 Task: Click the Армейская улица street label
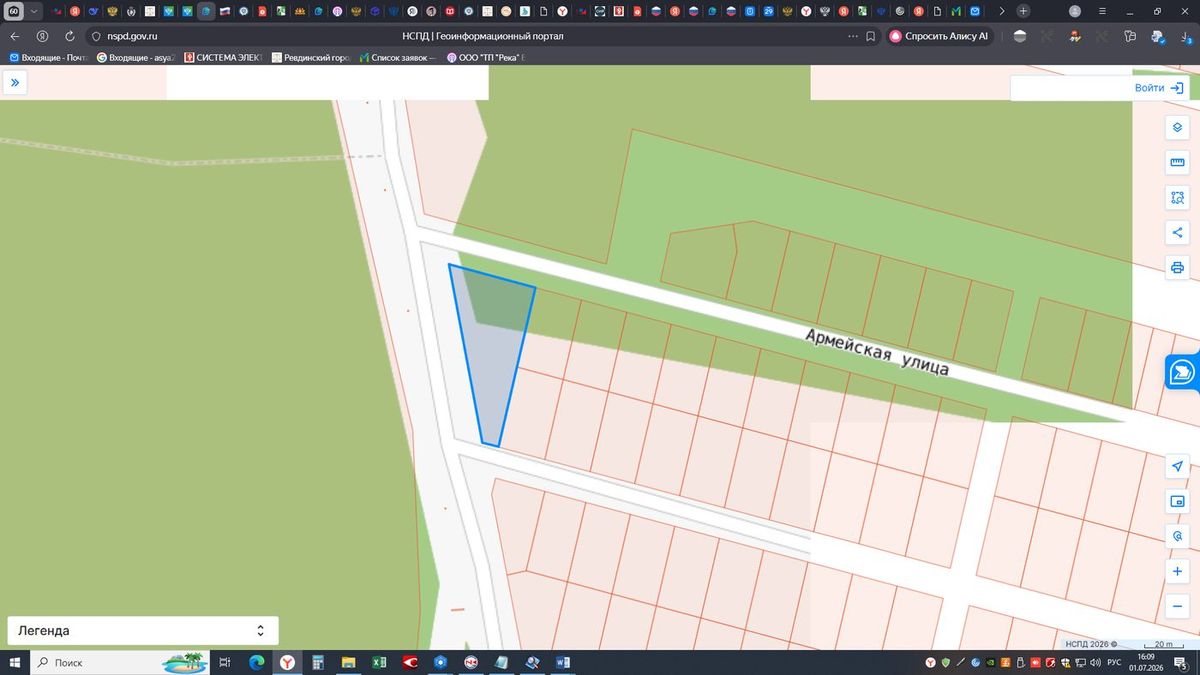click(x=877, y=352)
